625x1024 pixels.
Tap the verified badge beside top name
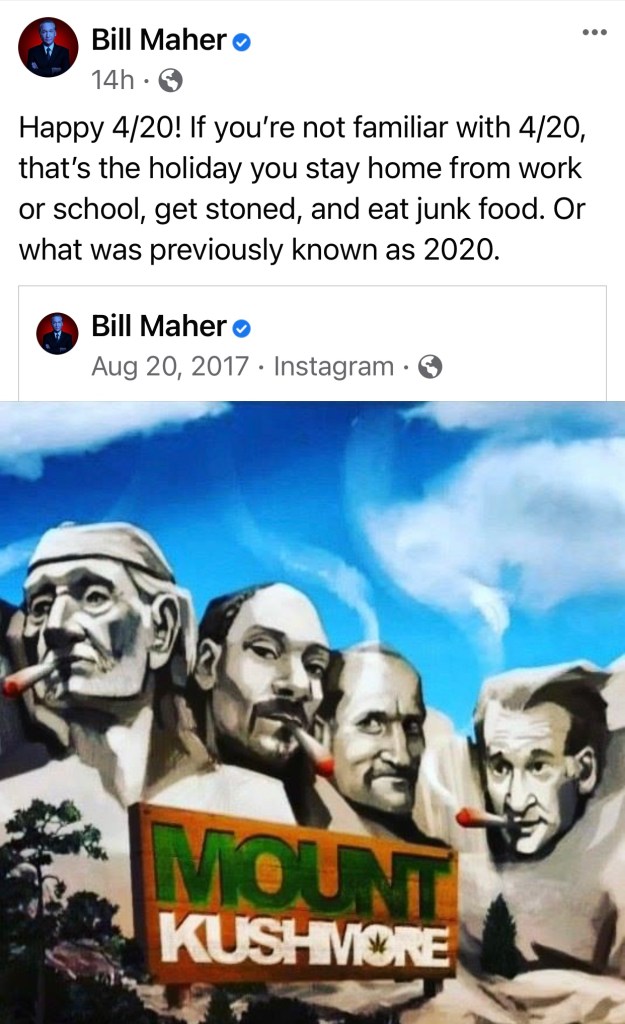click(242, 42)
